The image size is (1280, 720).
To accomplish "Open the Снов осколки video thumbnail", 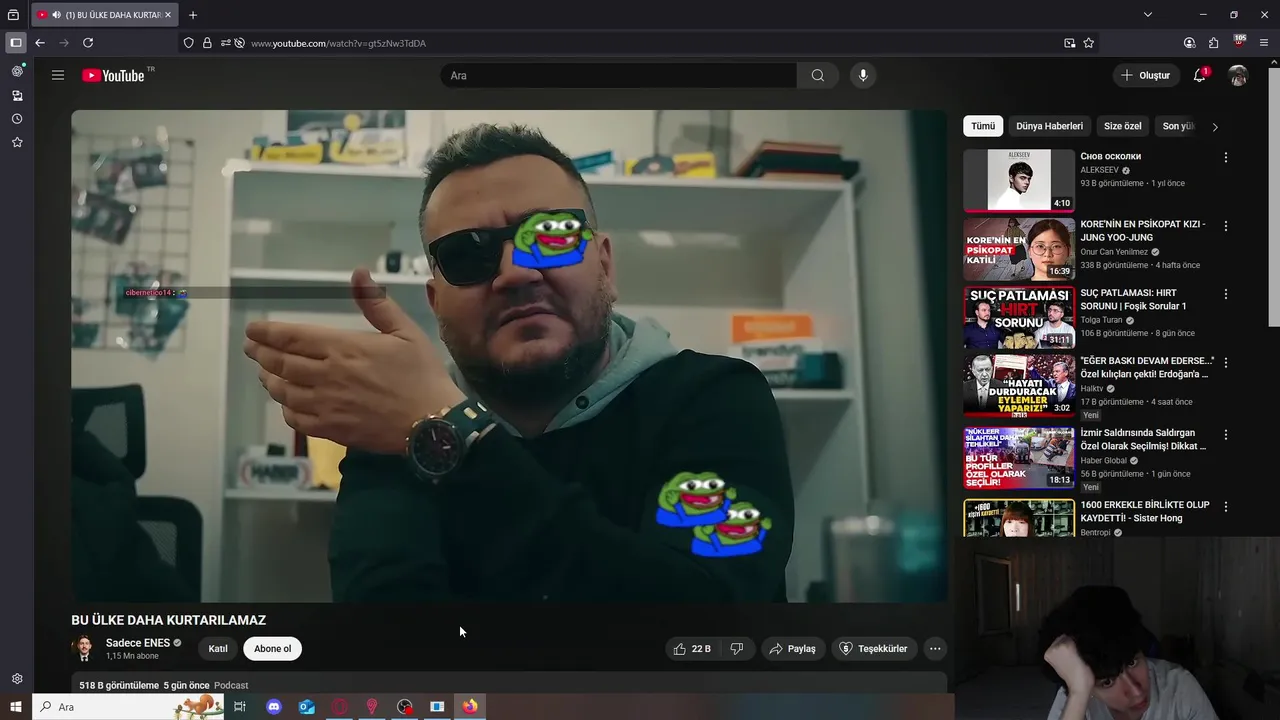I will click(x=1019, y=181).
